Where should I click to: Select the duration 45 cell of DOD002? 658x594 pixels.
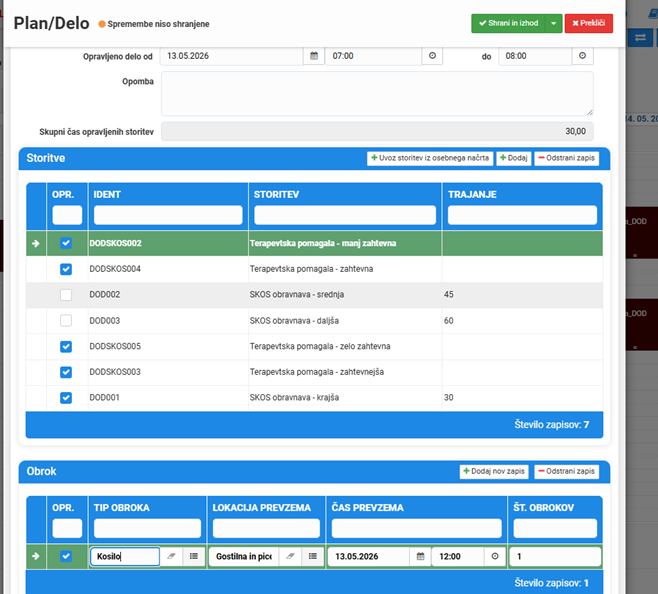[x=522, y=295]
